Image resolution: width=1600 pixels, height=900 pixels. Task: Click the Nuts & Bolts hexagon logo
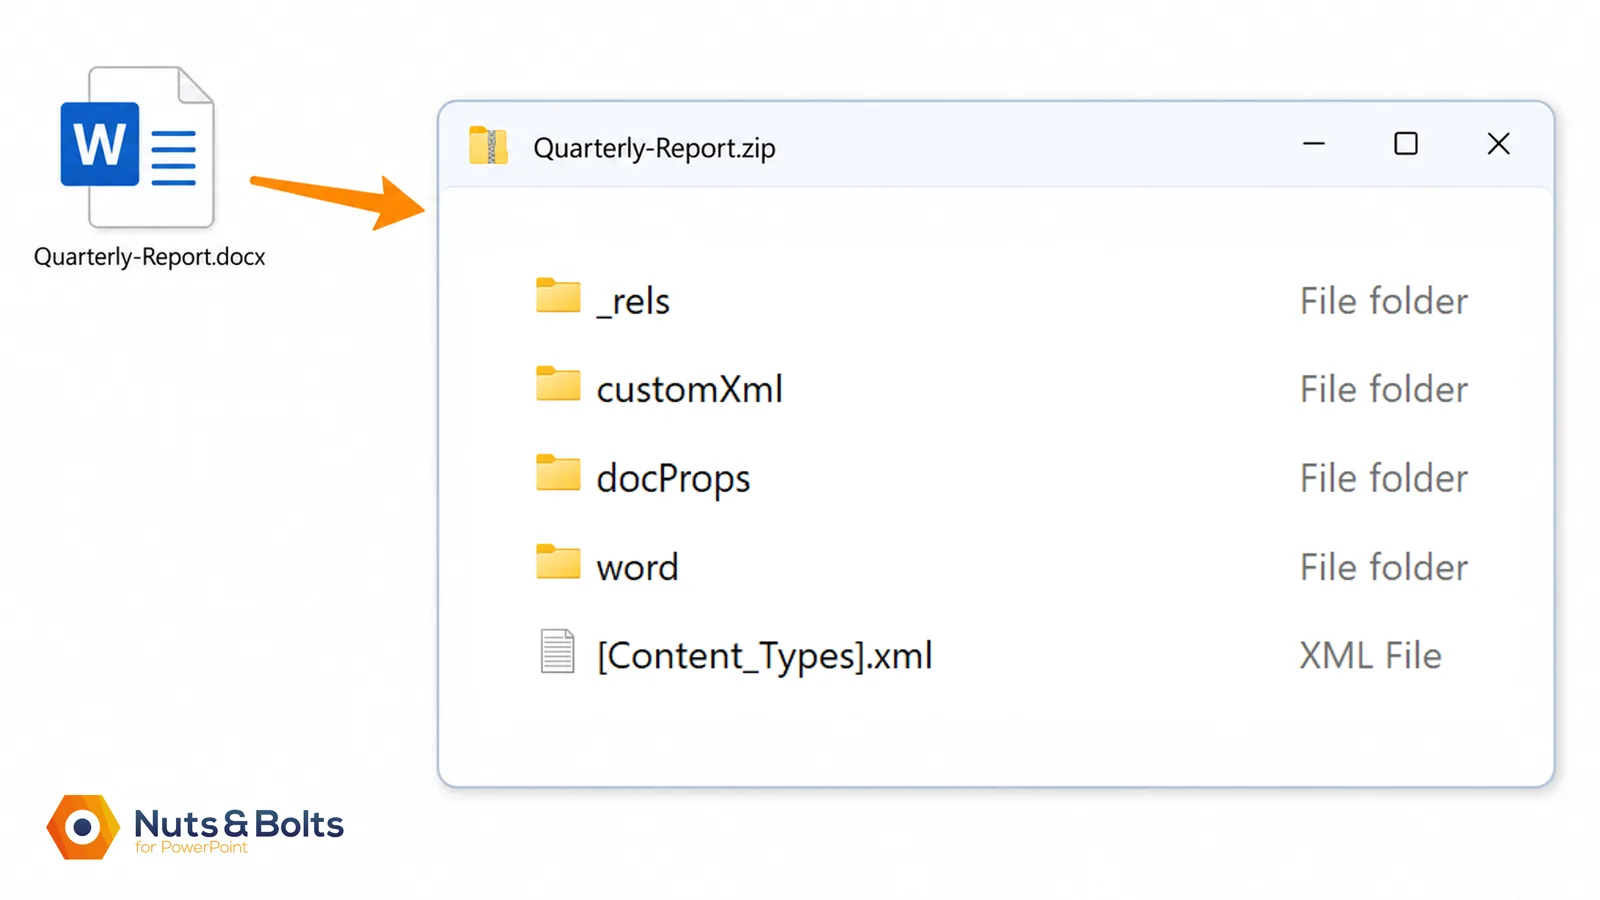pos(83,827)
